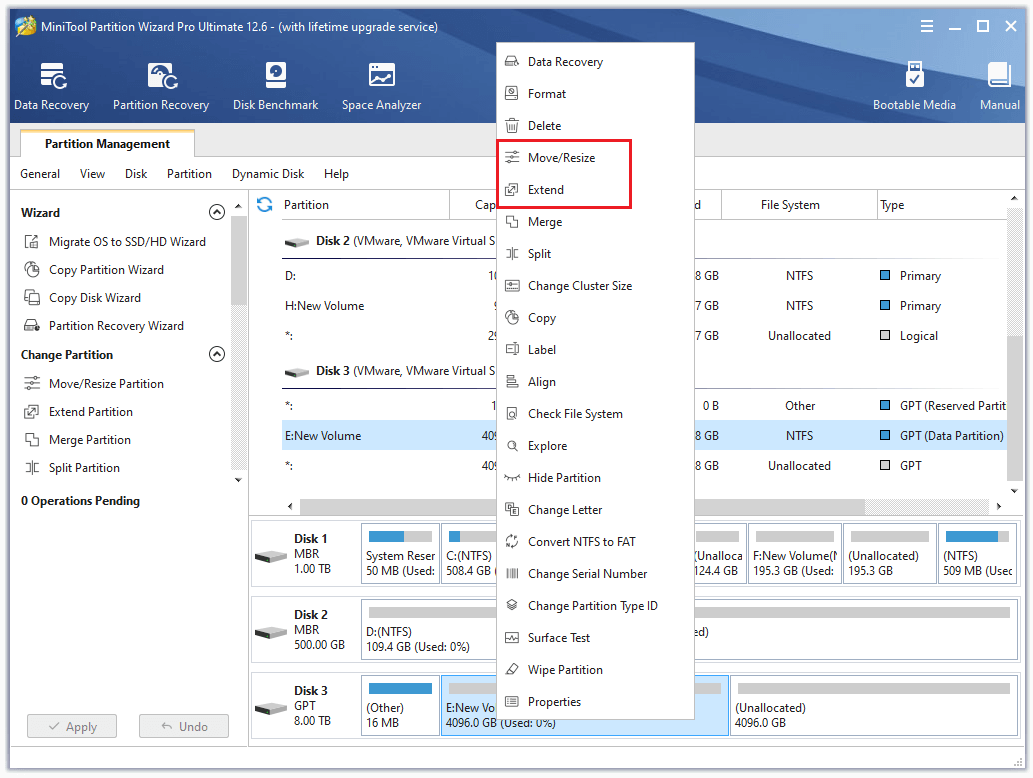Choose Change Serial Number entry
The height and width of the screenshot is (778, 1033).
click(x=595, y=574)
